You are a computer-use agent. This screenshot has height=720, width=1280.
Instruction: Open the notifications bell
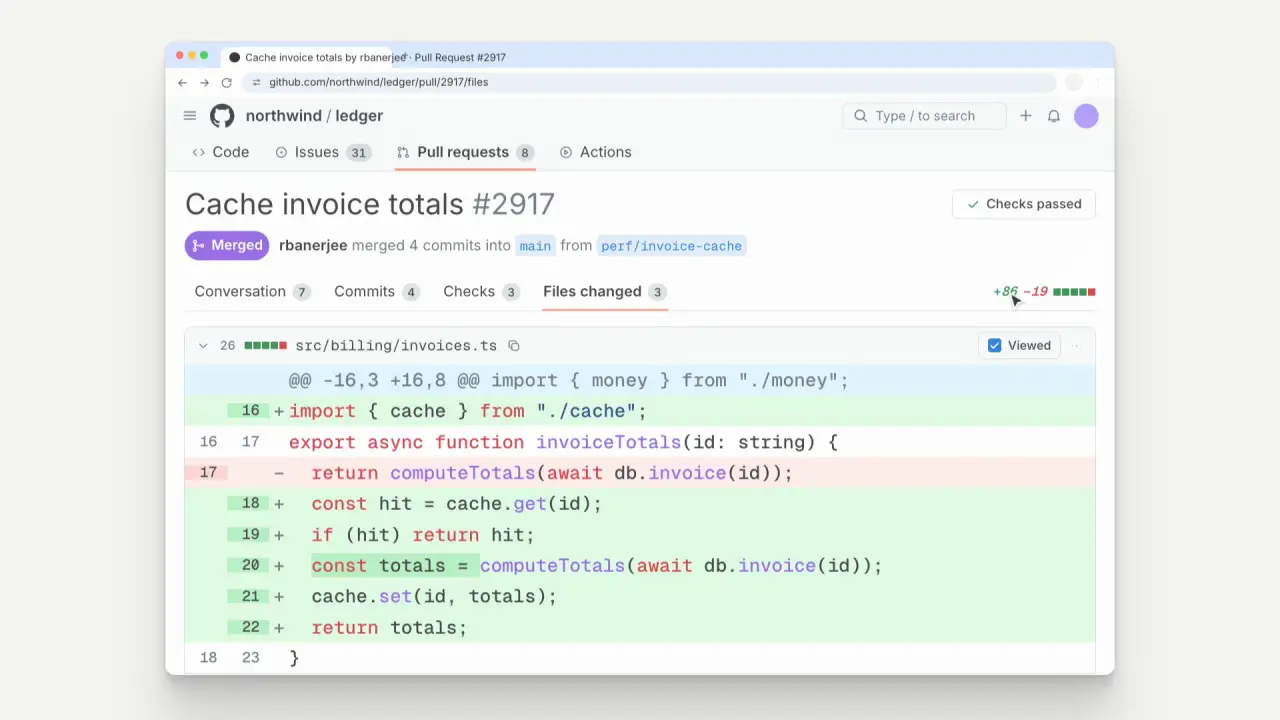1054,116
